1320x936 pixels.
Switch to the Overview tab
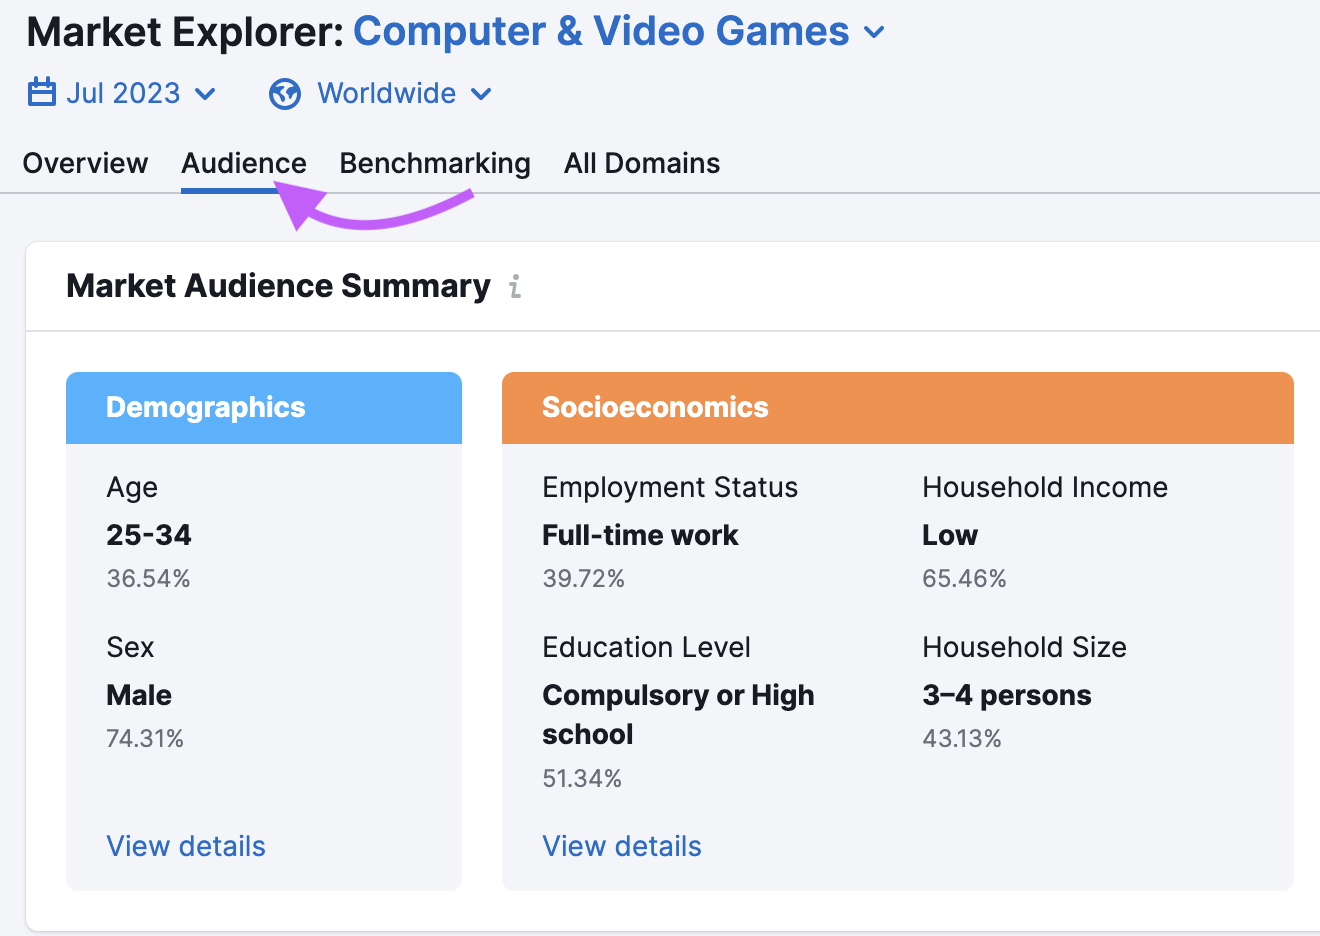tap(85, 162)
